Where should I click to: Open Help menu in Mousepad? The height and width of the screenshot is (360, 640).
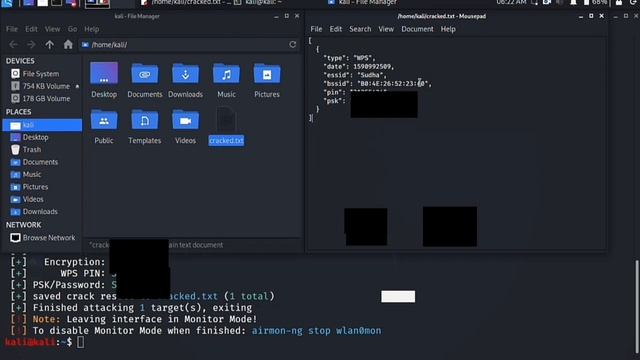click(448, 29)
